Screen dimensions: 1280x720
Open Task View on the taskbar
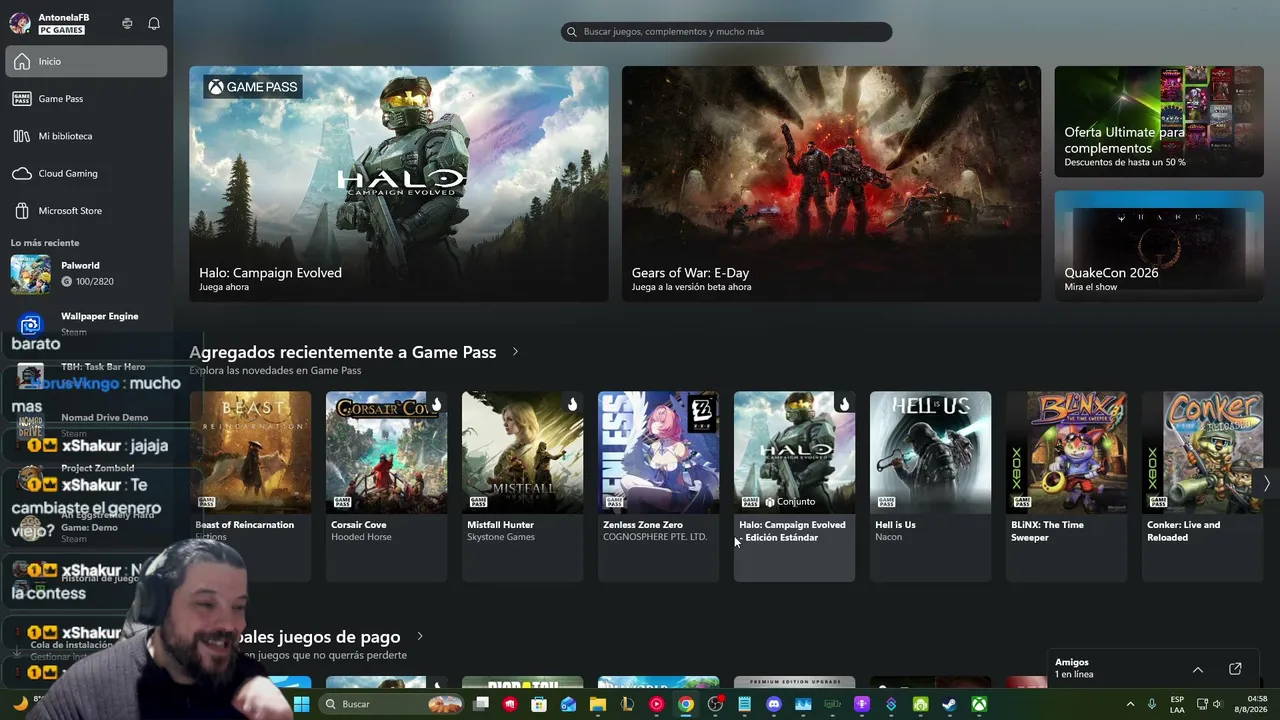click(481, 704)
